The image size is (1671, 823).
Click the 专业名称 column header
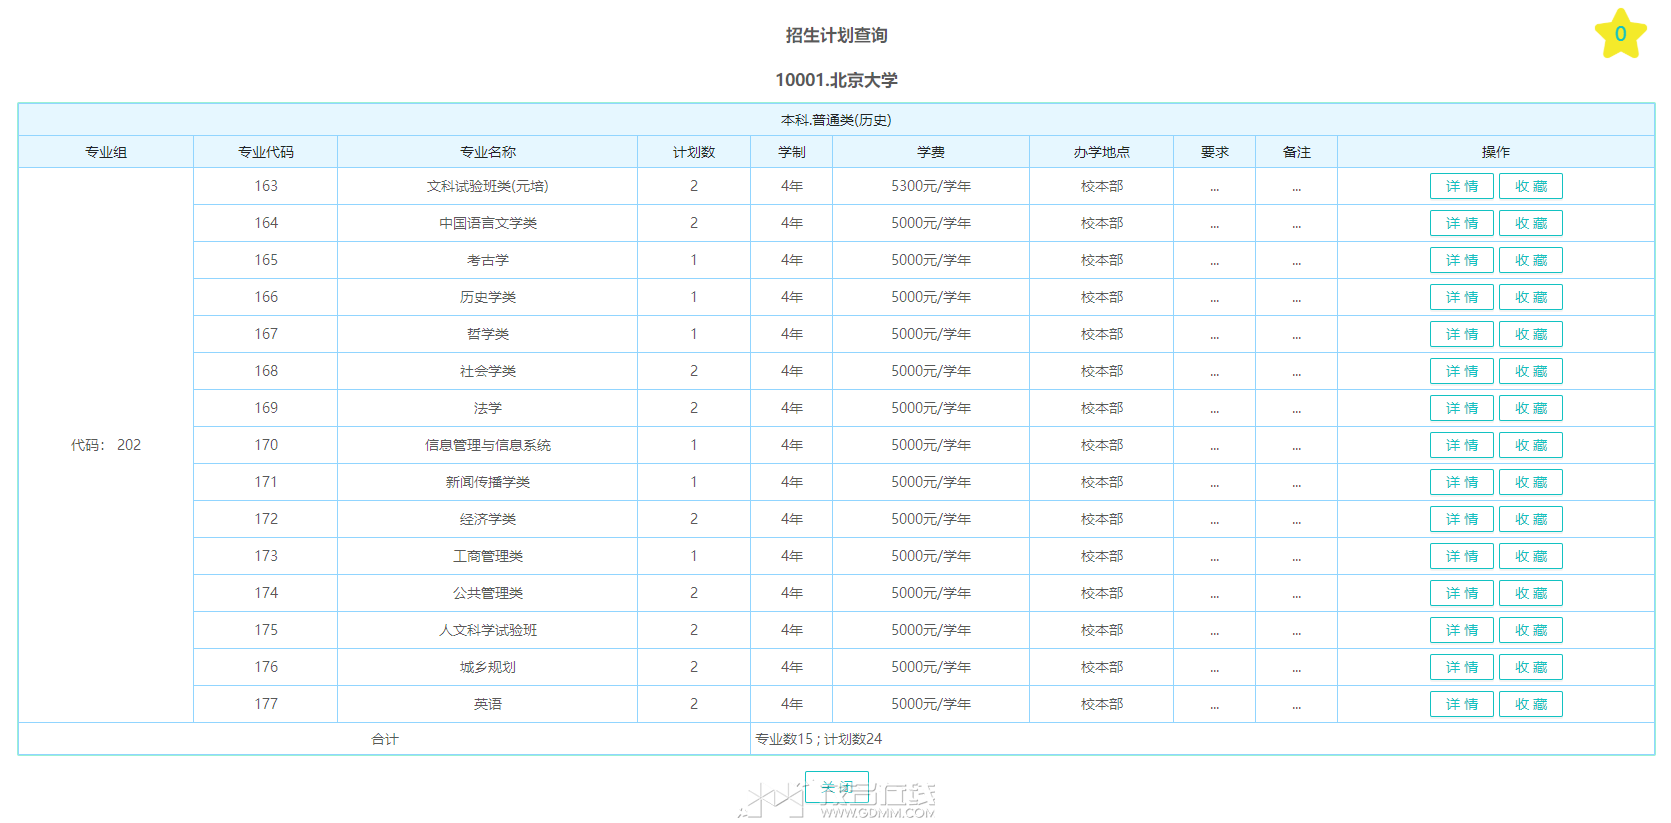(488, 152)
